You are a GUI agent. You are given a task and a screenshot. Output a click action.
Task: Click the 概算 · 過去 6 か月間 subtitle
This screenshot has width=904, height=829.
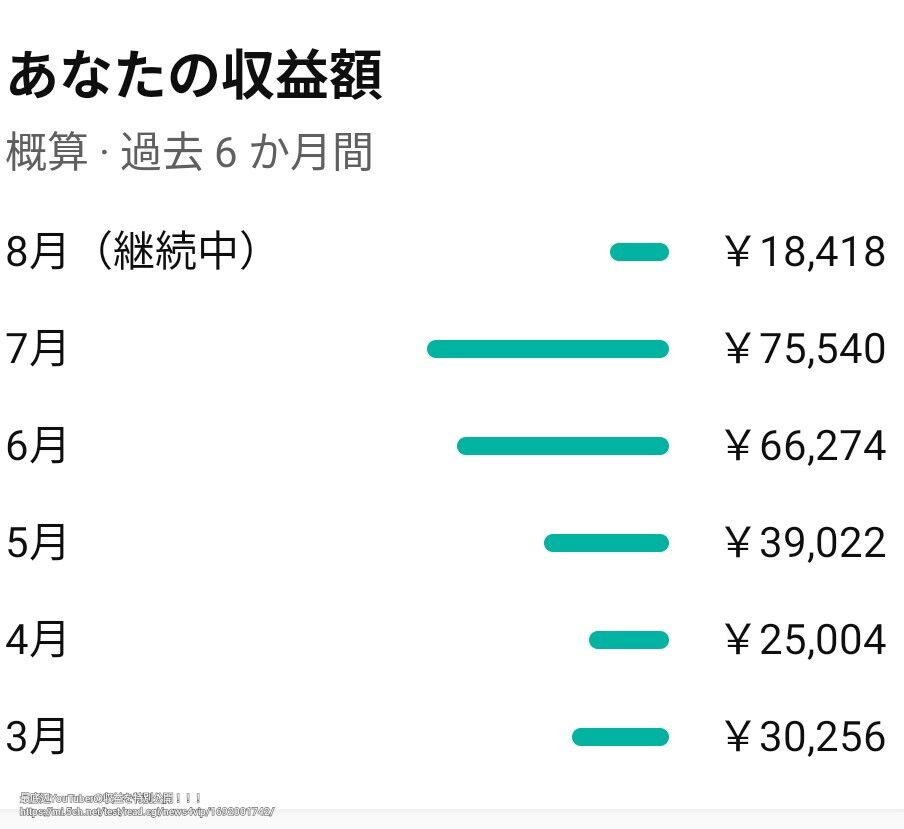tap(190, 154)
